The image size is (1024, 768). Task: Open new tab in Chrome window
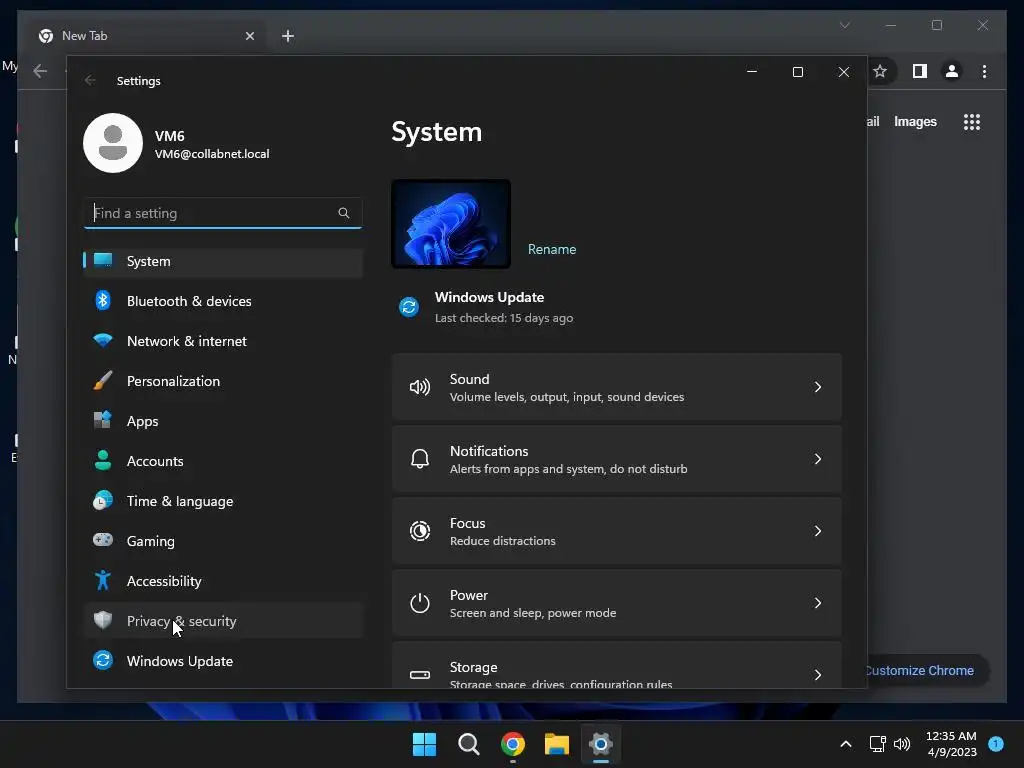(x=288, y=36)
